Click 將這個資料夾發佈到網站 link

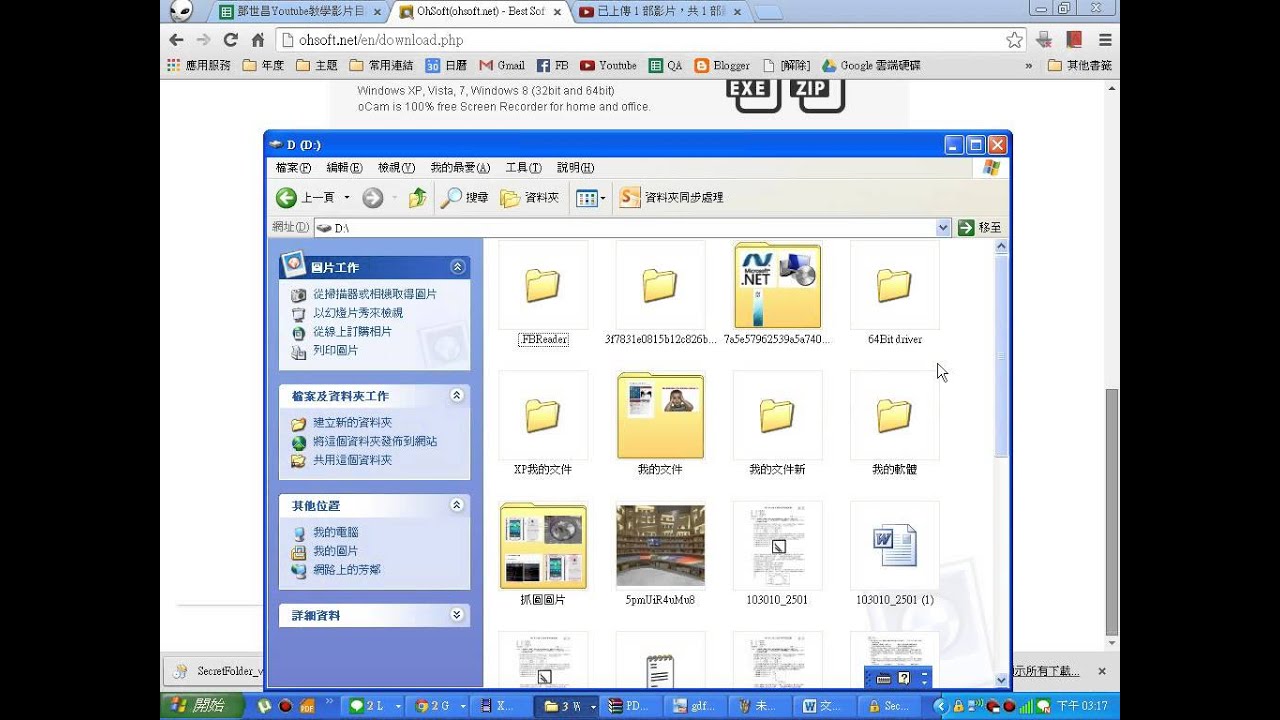click(375, 441)
